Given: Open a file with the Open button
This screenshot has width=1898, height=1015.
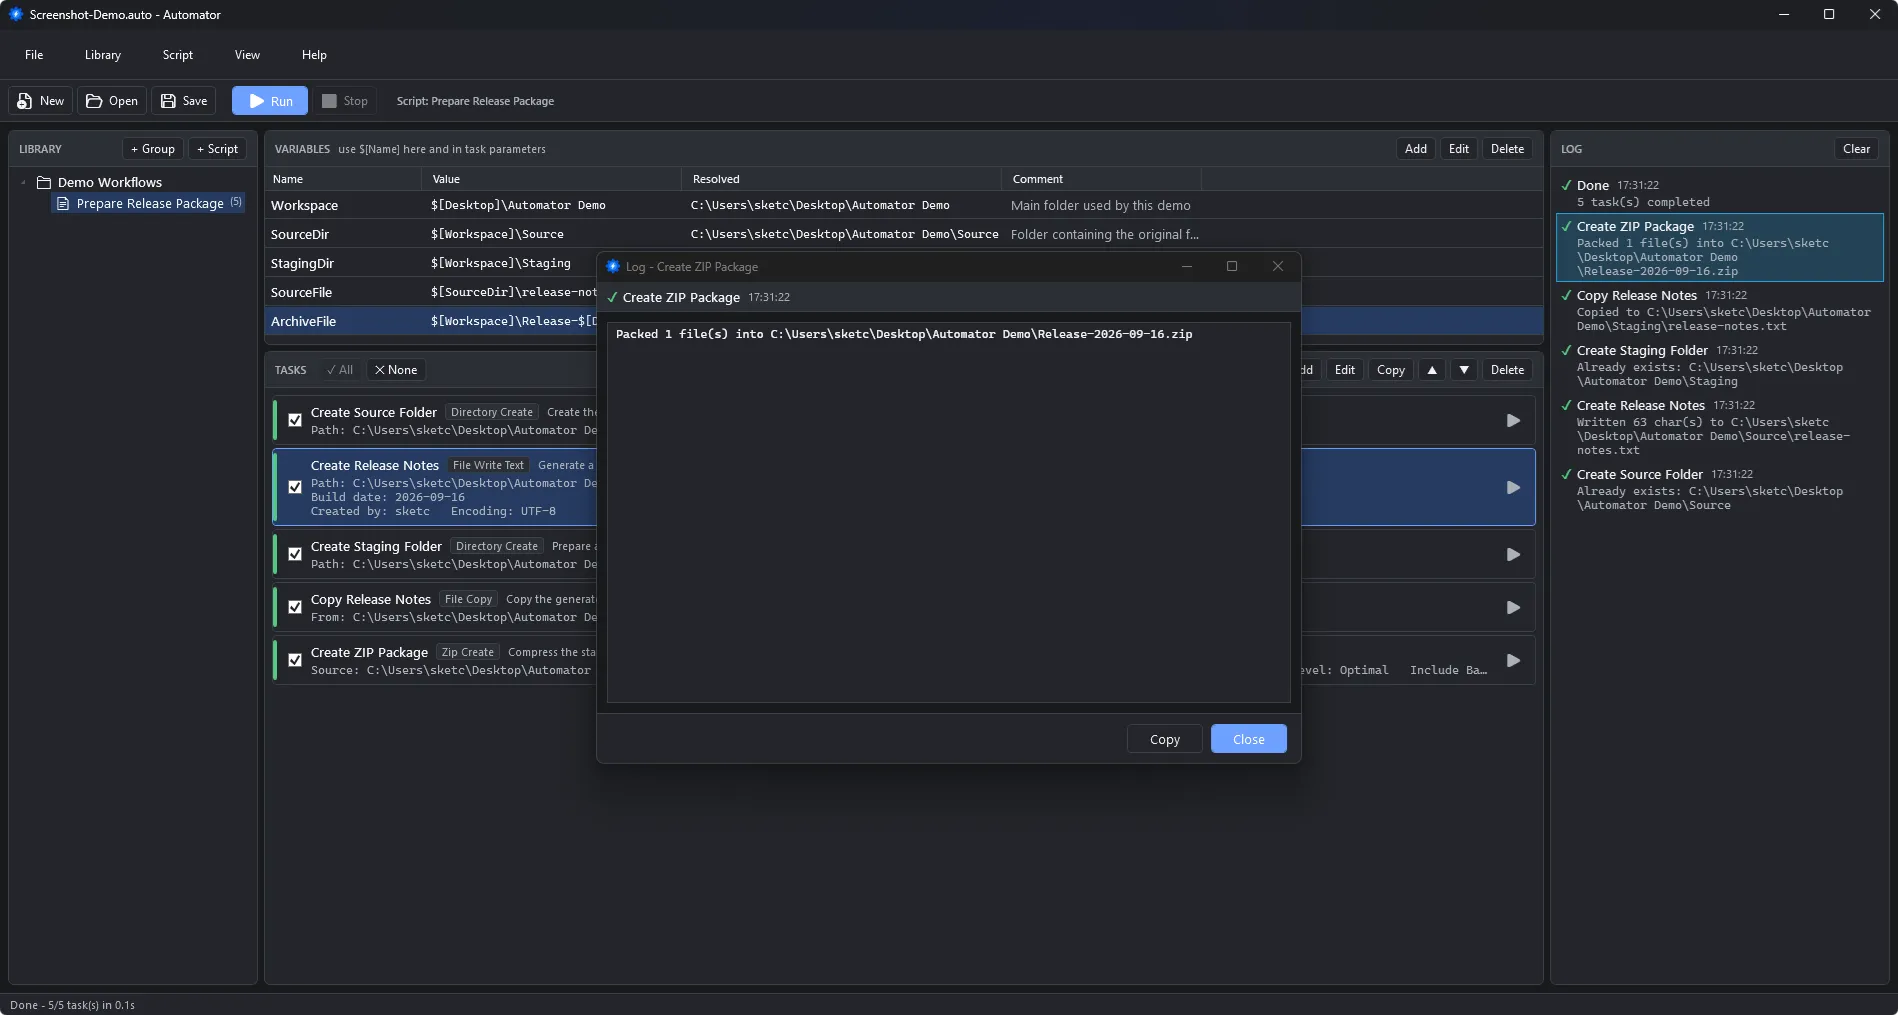Looking at the screenshot, I should 112,101.
